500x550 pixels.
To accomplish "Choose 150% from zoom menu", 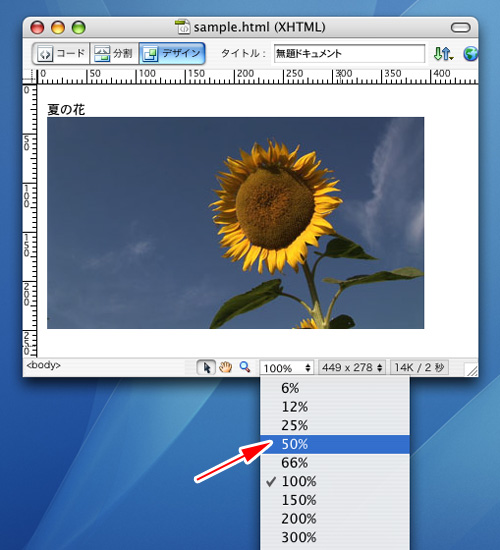I will [x=335, y=500].
